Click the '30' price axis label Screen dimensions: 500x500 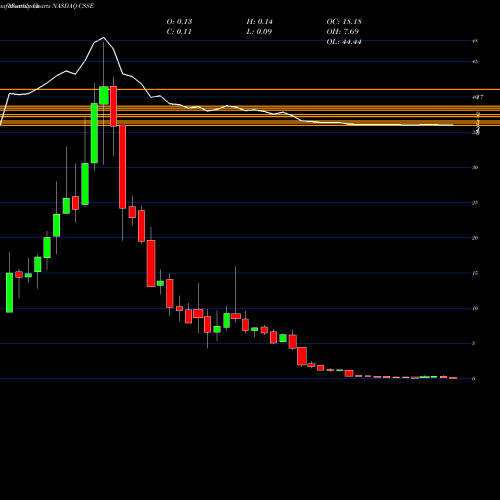tap(475, 167)
